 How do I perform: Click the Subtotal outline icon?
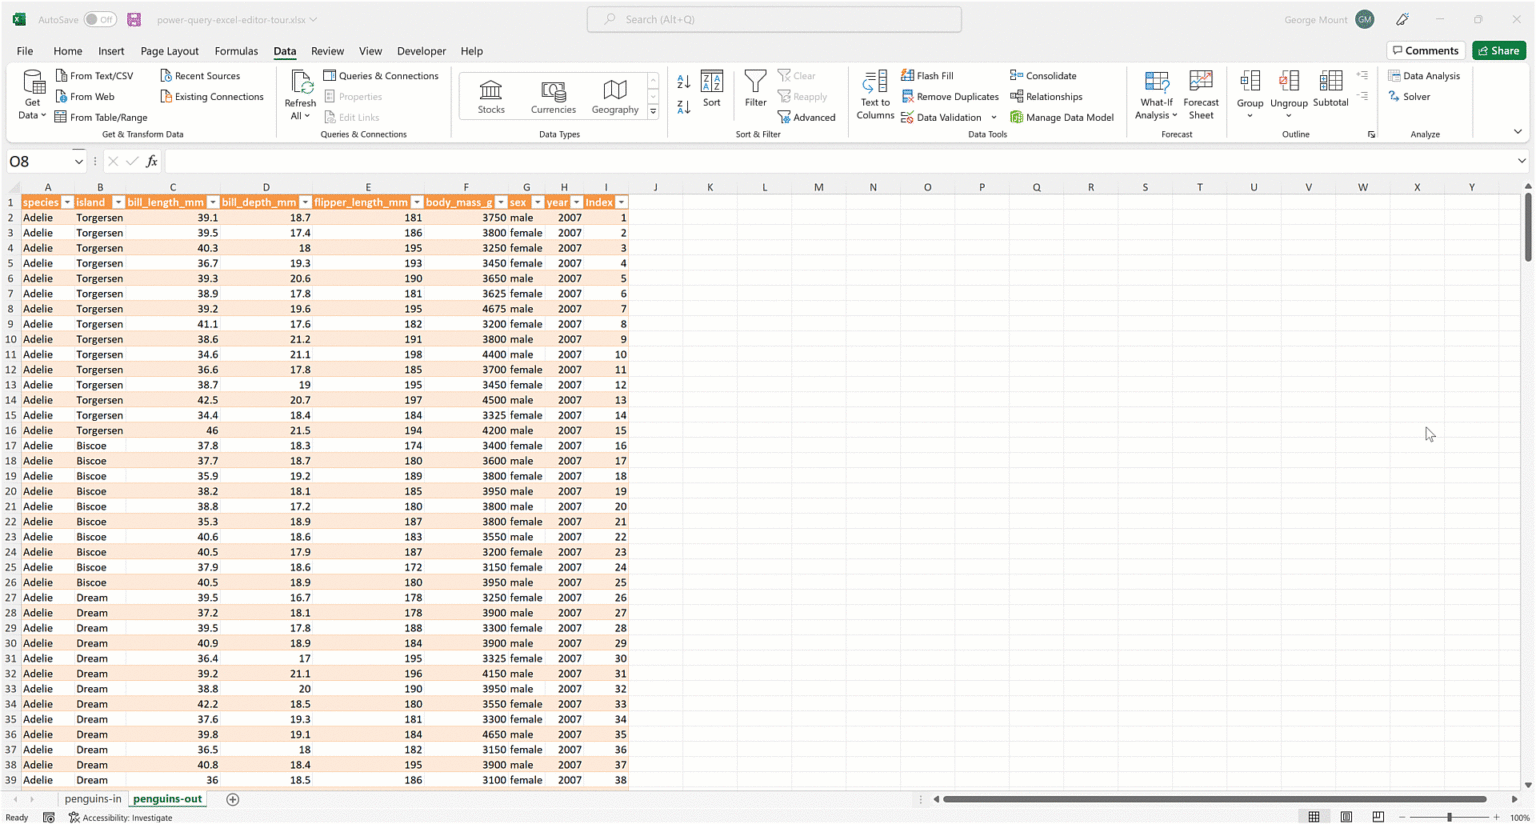(1330, 90)
